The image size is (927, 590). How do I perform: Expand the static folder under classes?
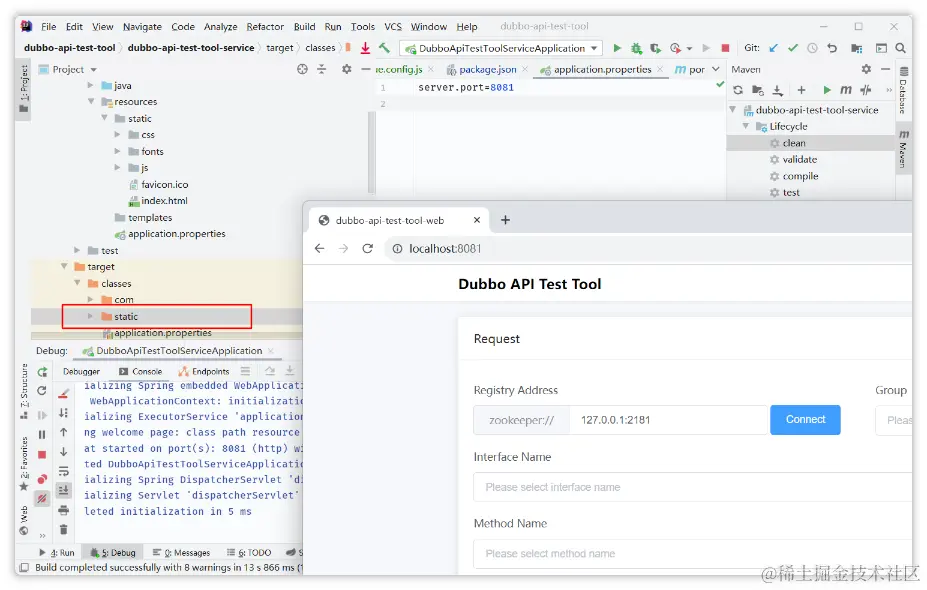click(90, 316)
